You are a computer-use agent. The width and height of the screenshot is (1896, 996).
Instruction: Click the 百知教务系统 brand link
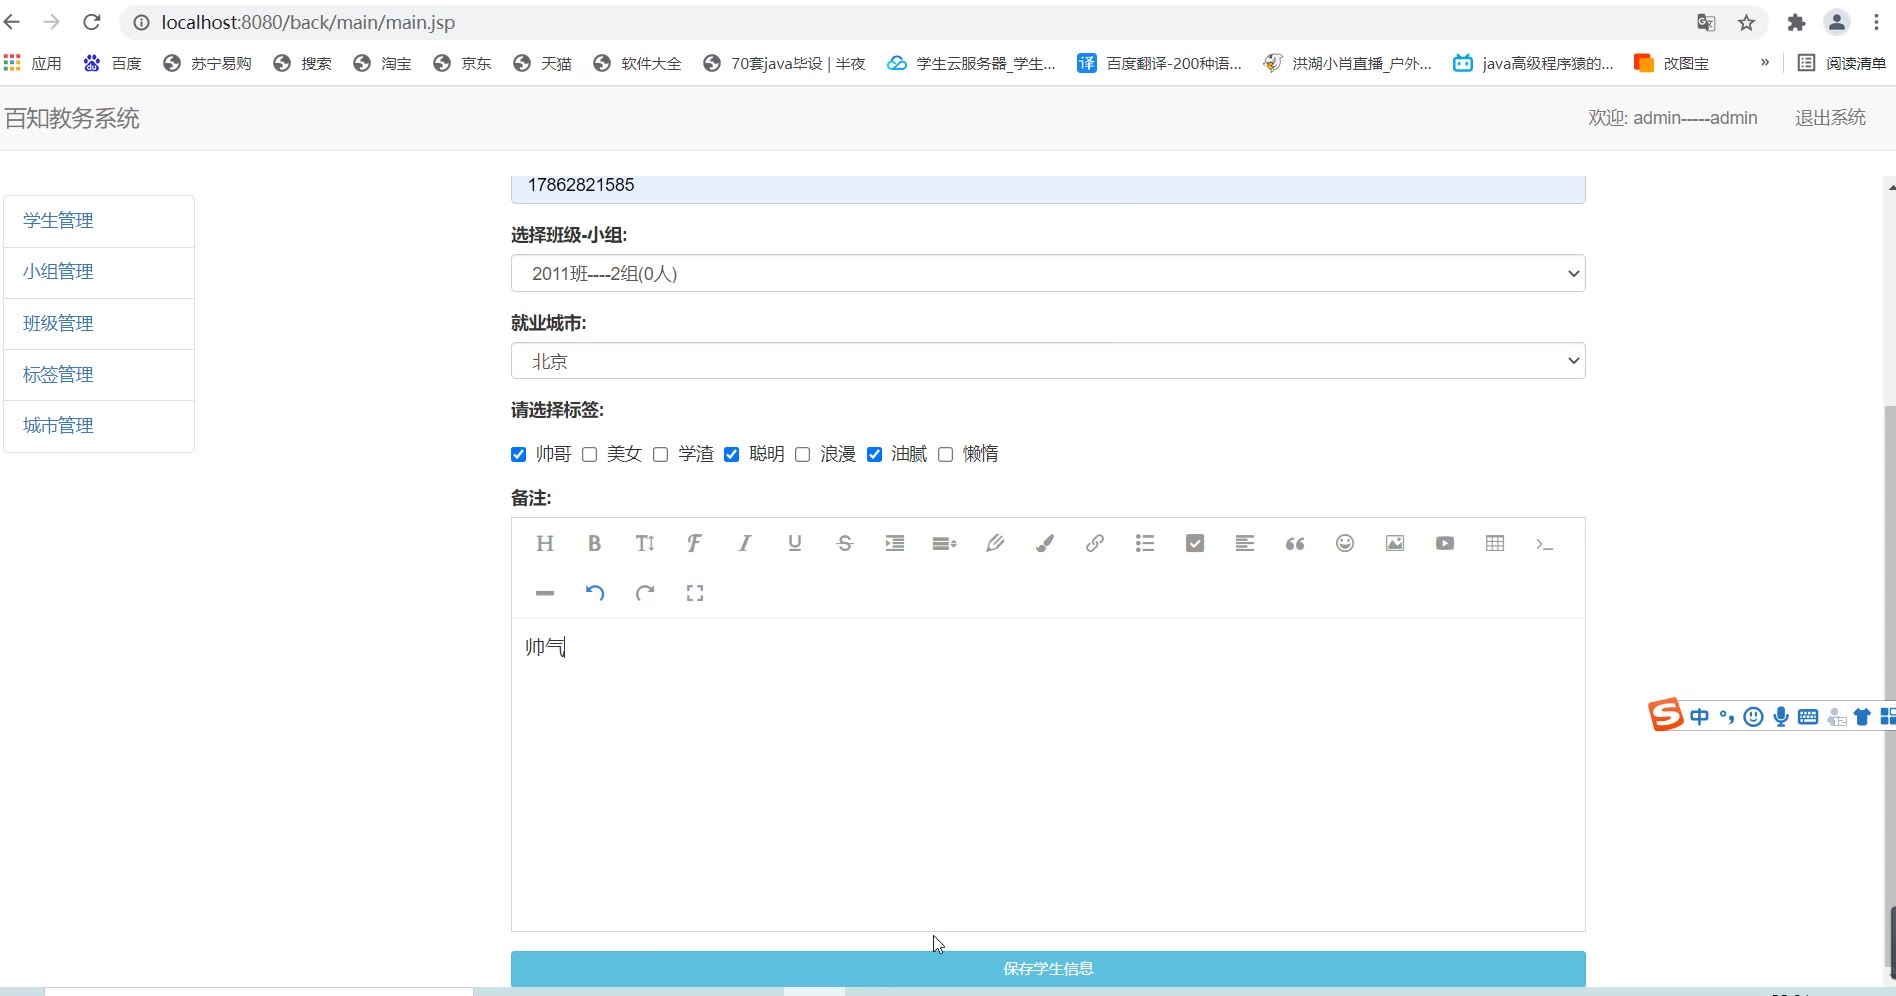[x=72, y=118]
